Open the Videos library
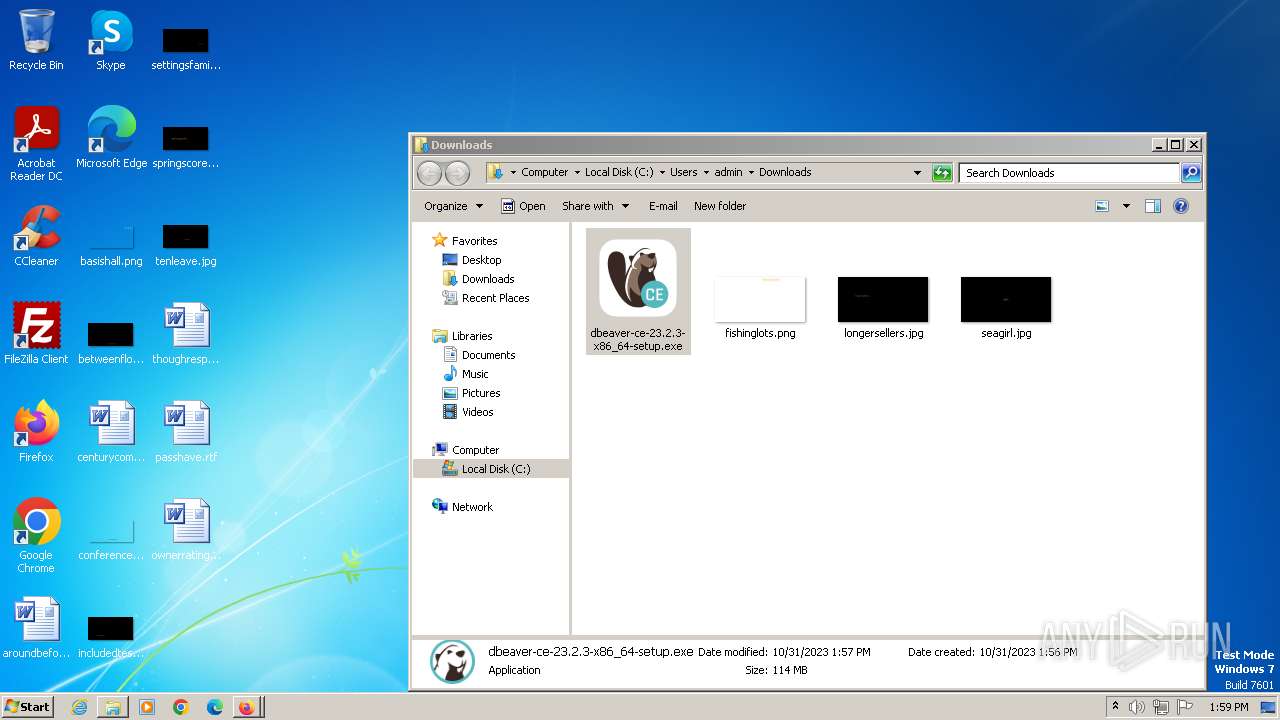This screenshot has width=1280, height=720. (477, 412)
